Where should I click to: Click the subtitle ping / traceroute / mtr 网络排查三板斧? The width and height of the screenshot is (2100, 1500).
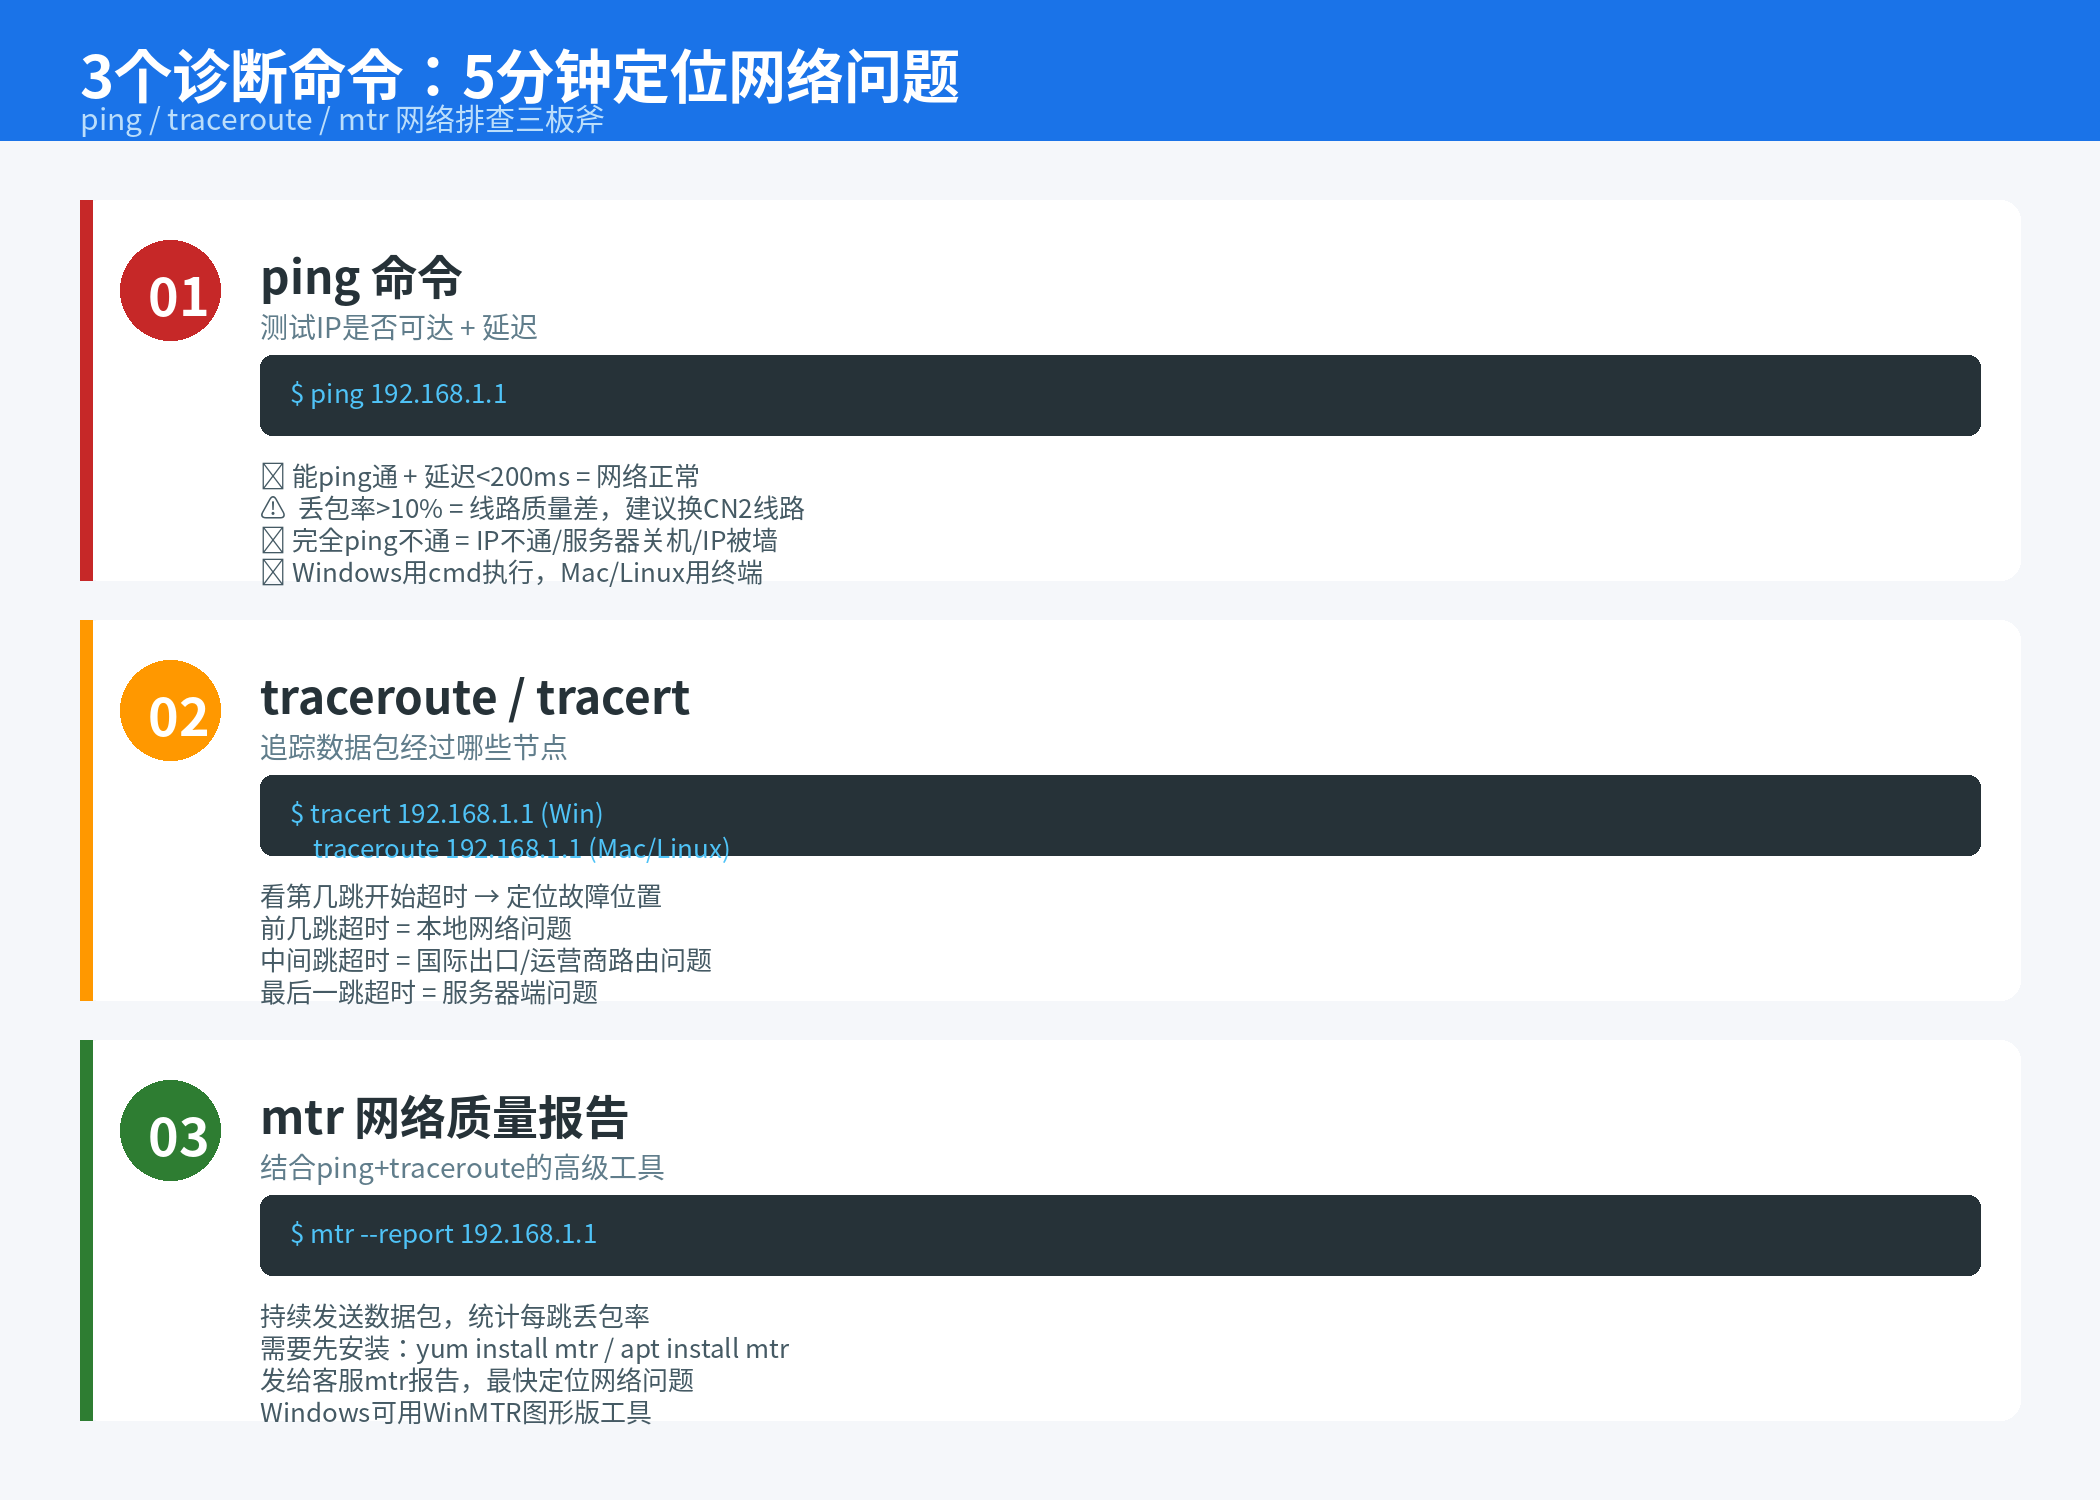[x=342, y=120]
